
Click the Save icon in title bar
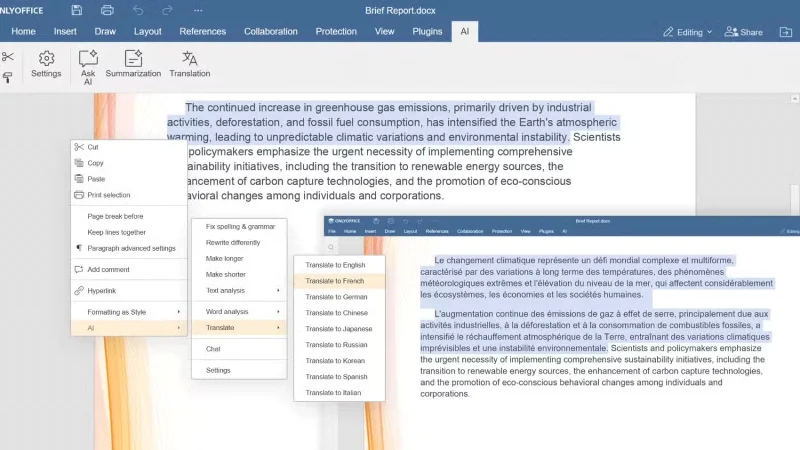(x=77, y=10)
